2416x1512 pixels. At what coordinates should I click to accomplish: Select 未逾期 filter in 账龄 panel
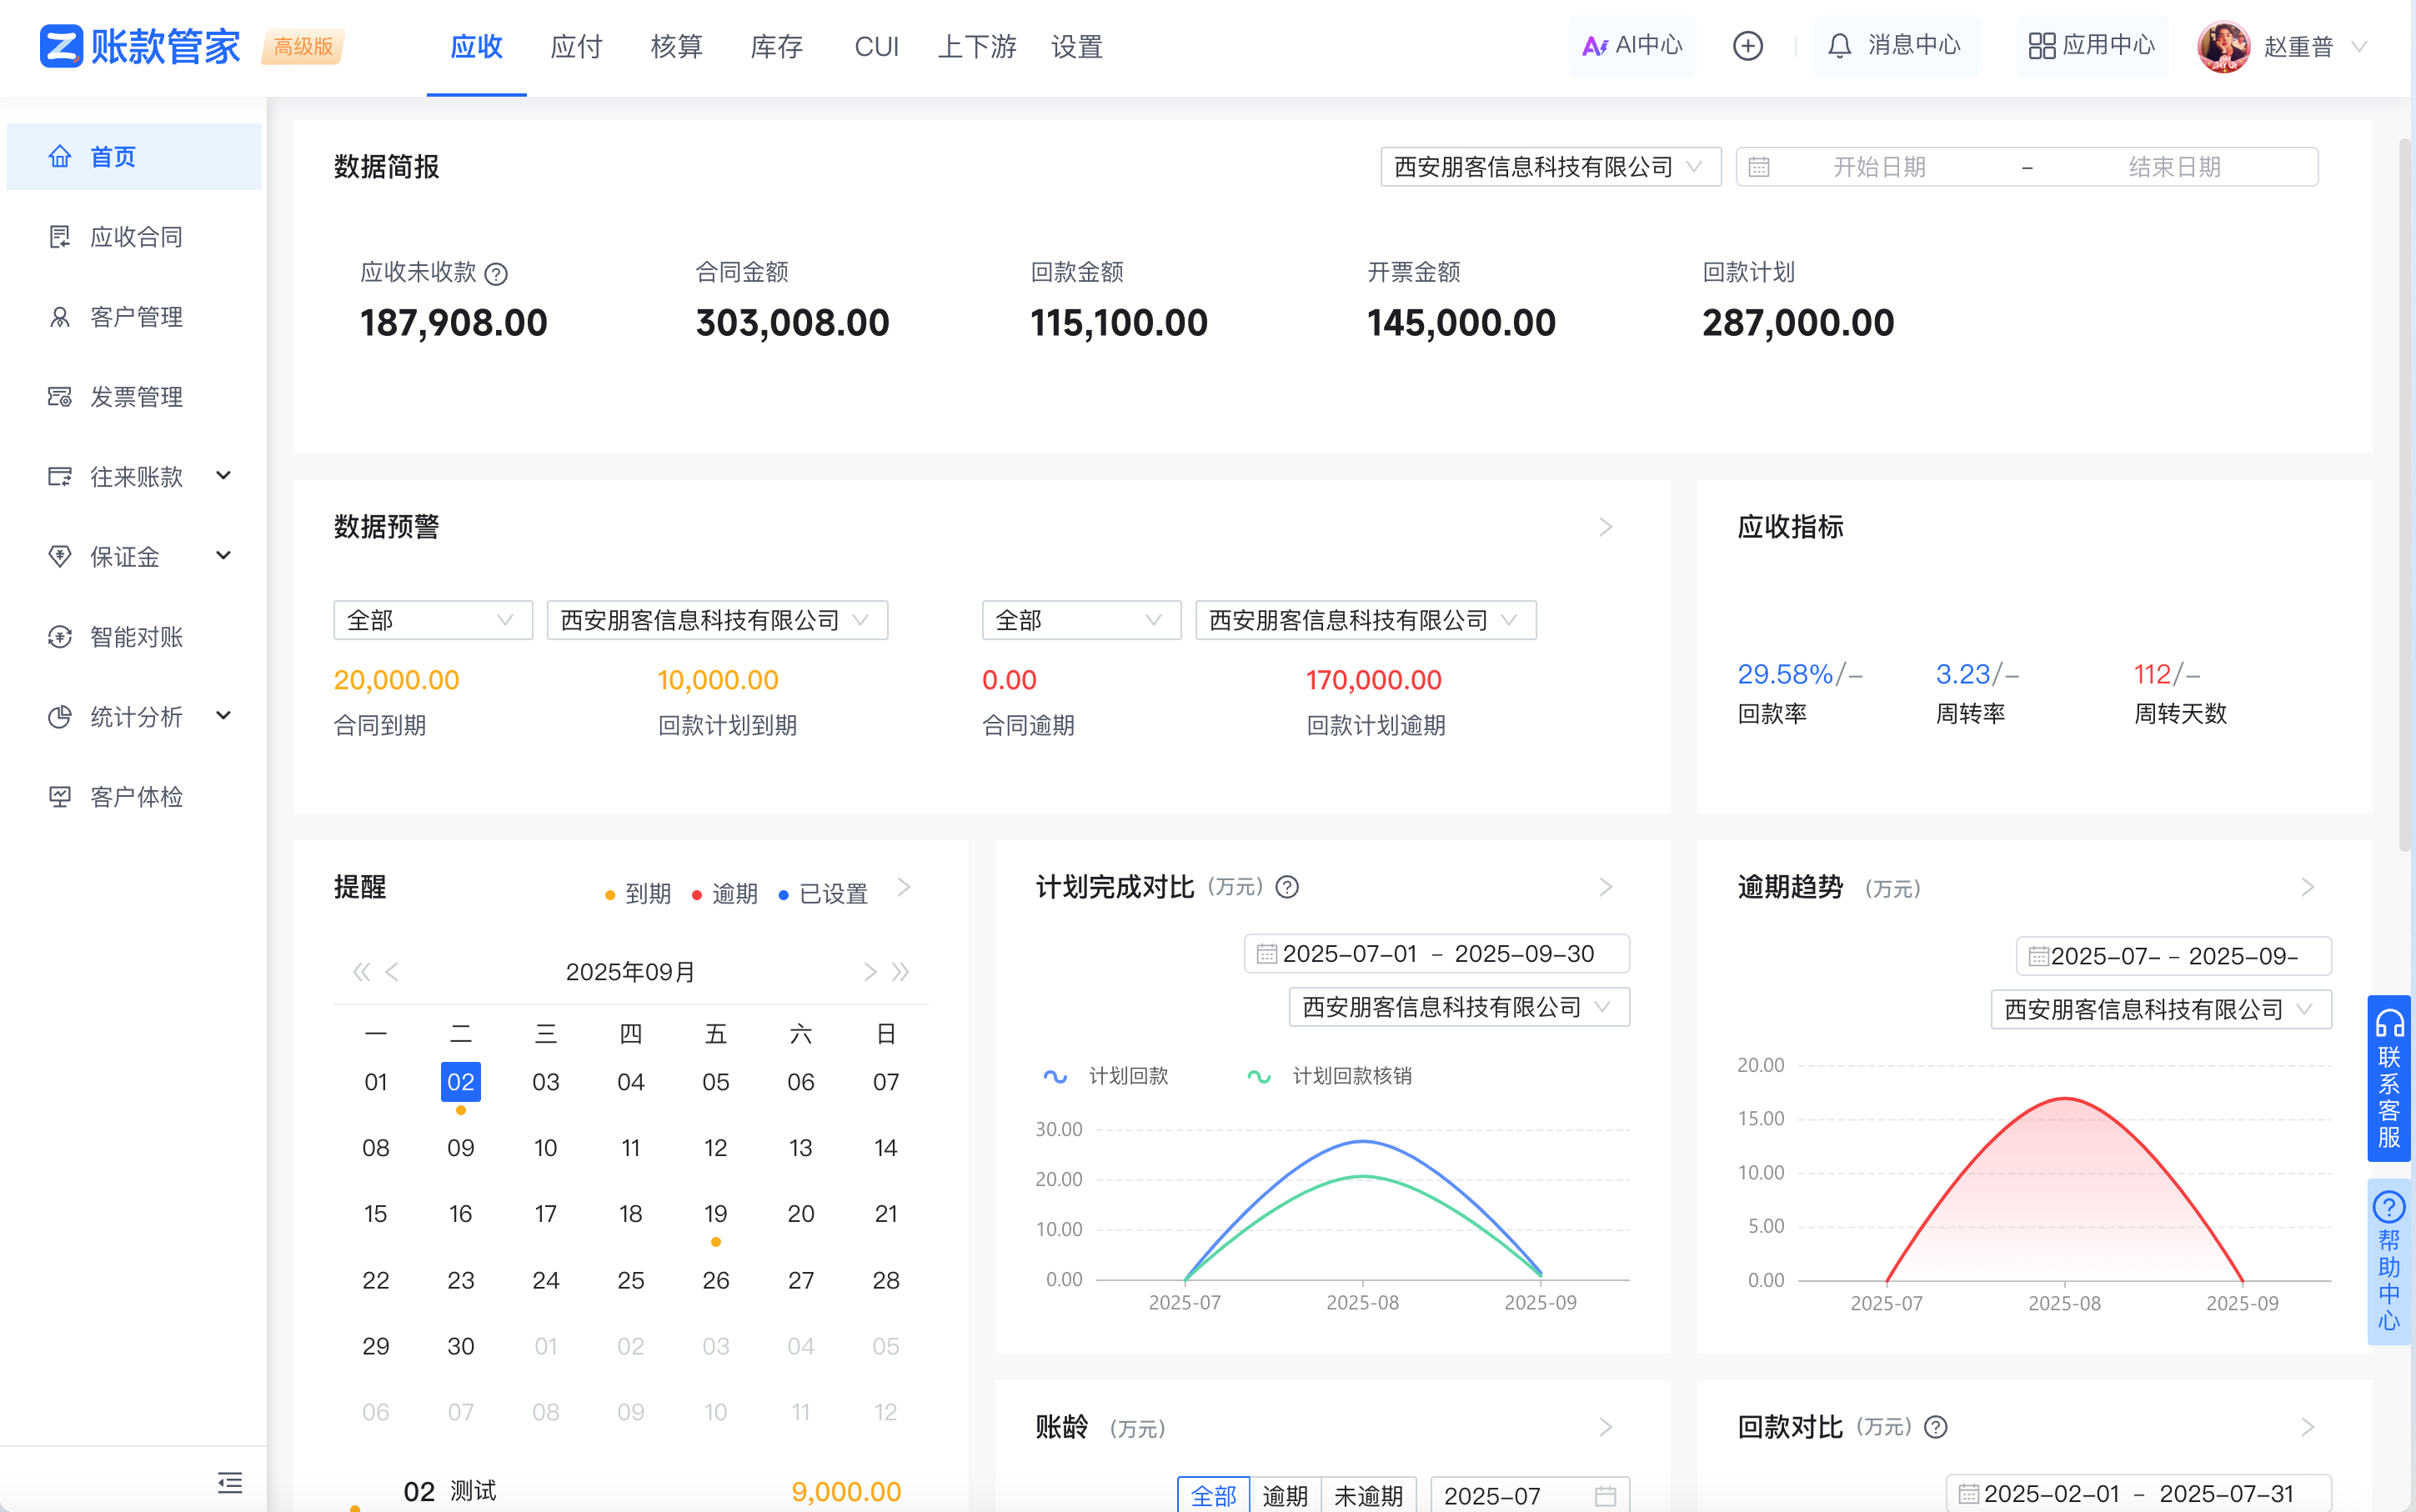point(1368,1495)
